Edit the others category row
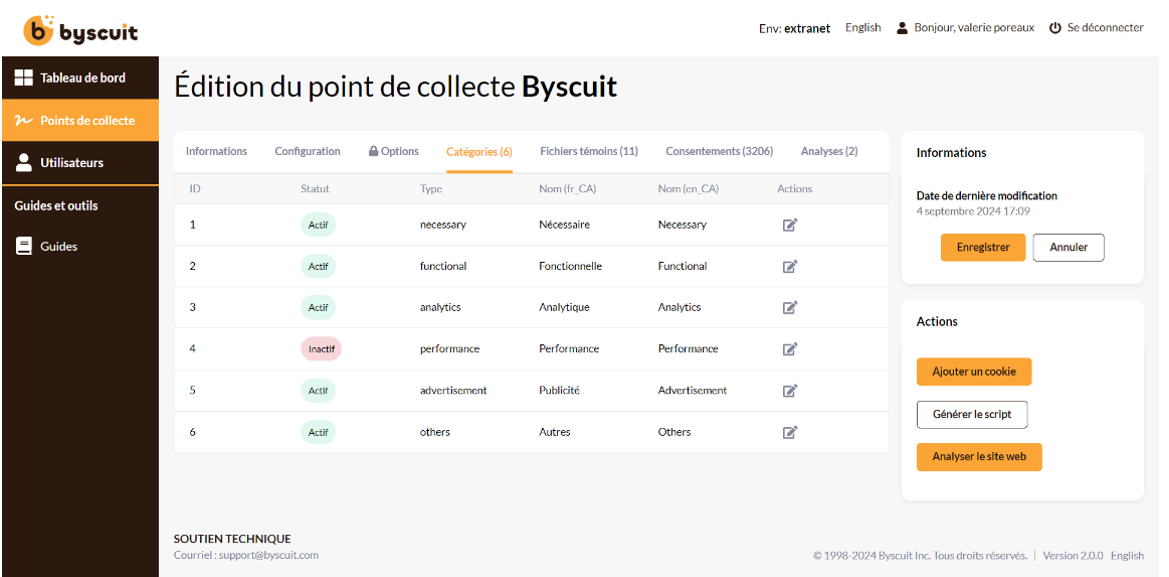 pos(790,432)
